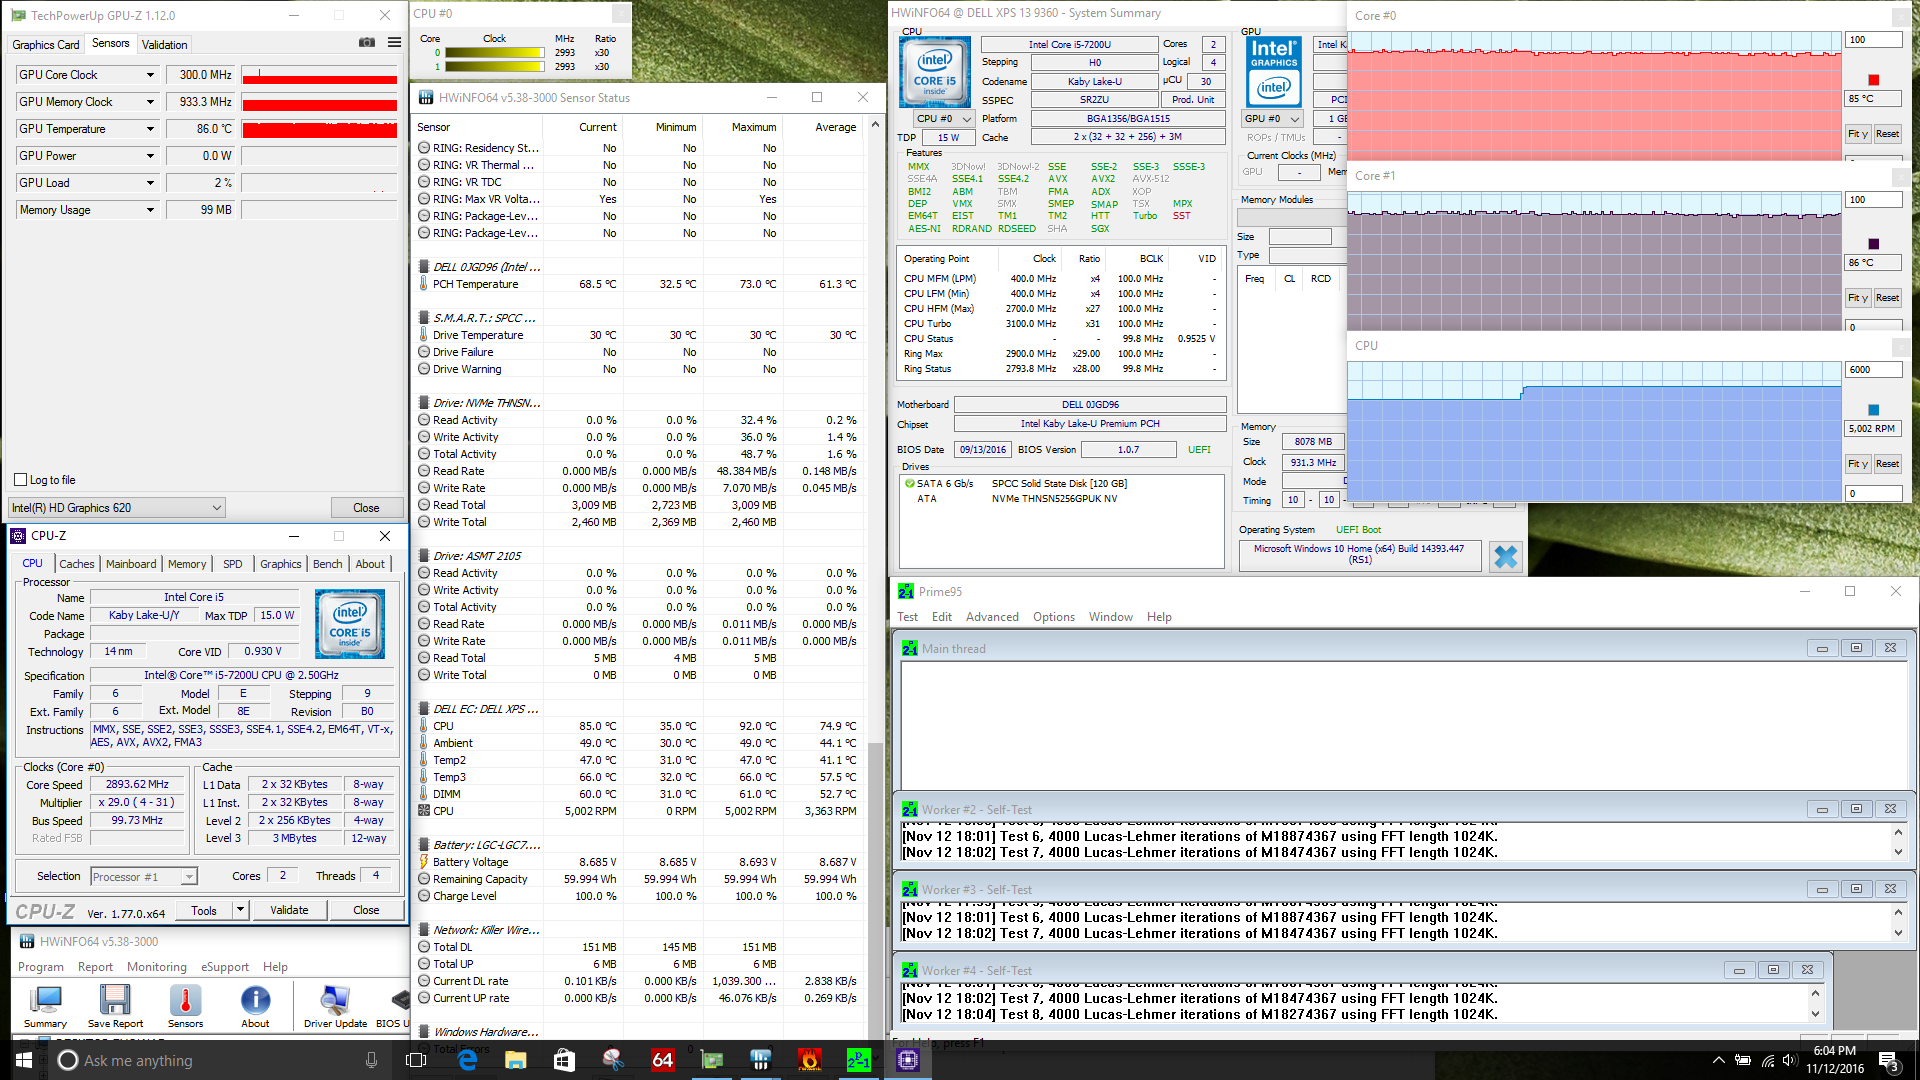Expand the CPU-Z Tools dropdown arrow
The height and width of the screenshot is (1080, 1920).
[x=240, y=910]
